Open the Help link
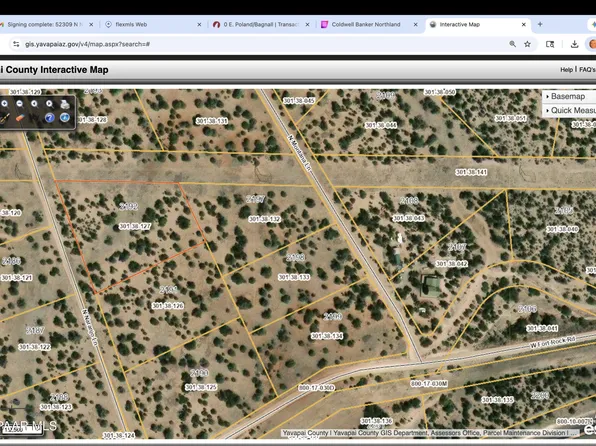596x446 pixels. point(566,70)
